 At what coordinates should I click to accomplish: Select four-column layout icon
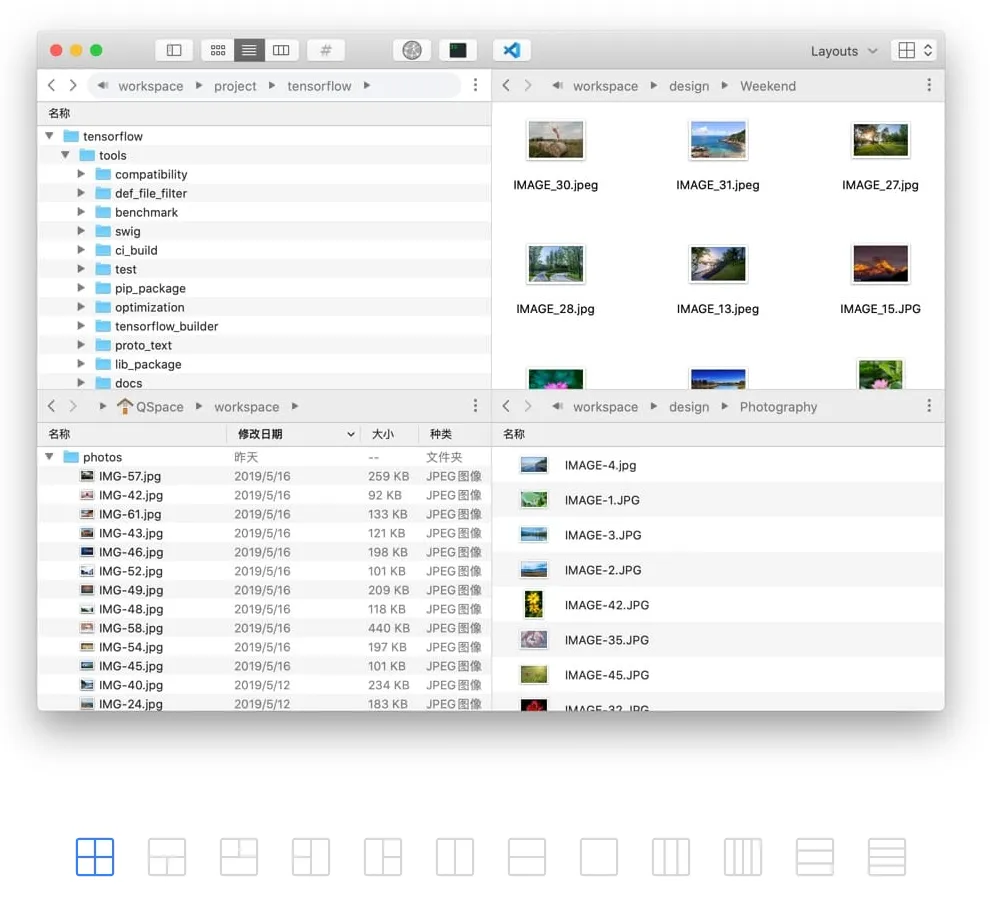pyautogui.click(x=742, y=857)
